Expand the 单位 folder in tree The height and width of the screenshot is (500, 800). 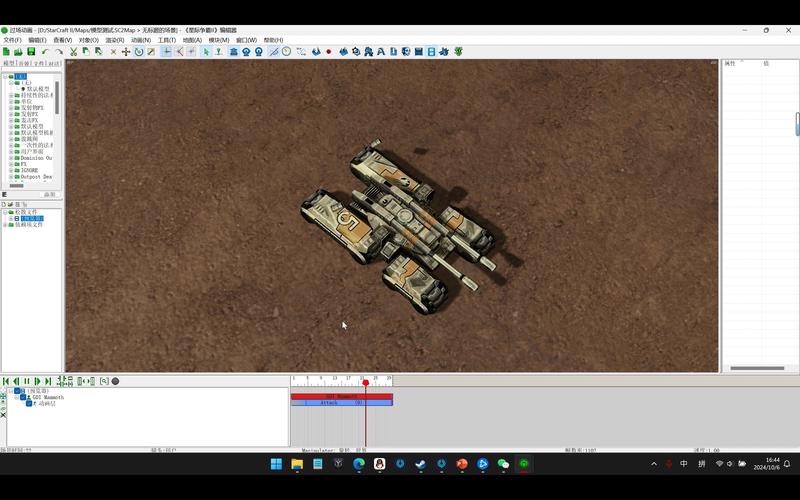[11, 101]
